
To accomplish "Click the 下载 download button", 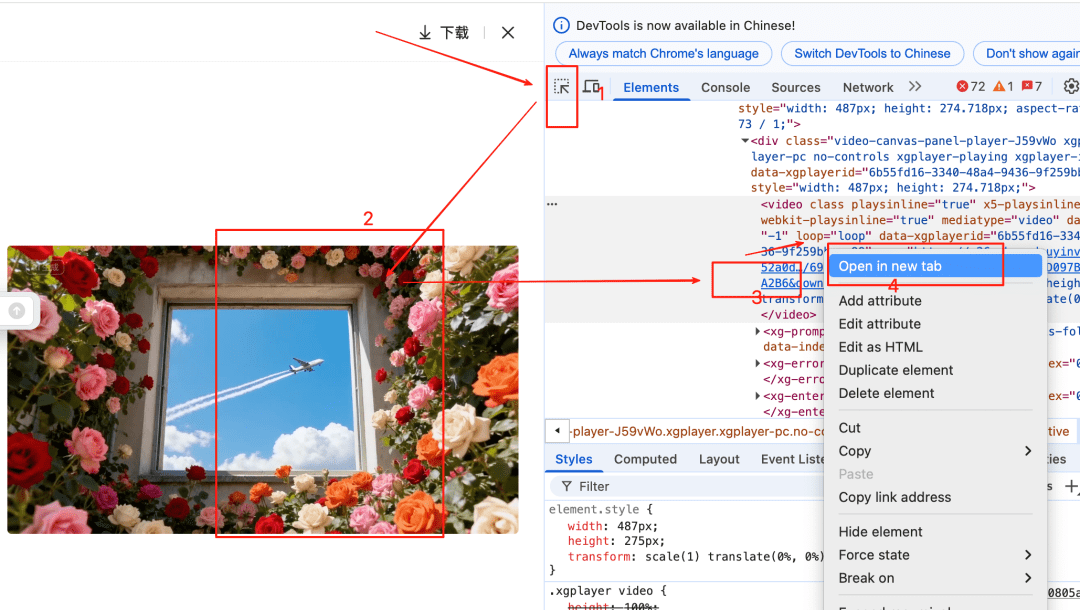I will [443, 33].
